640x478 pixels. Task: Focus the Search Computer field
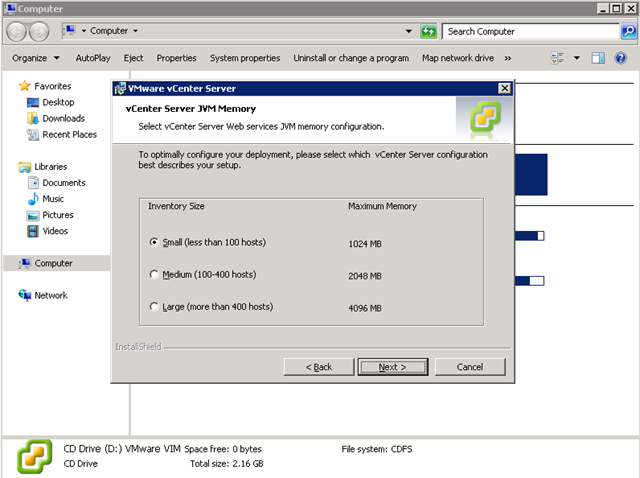(531, 31)
